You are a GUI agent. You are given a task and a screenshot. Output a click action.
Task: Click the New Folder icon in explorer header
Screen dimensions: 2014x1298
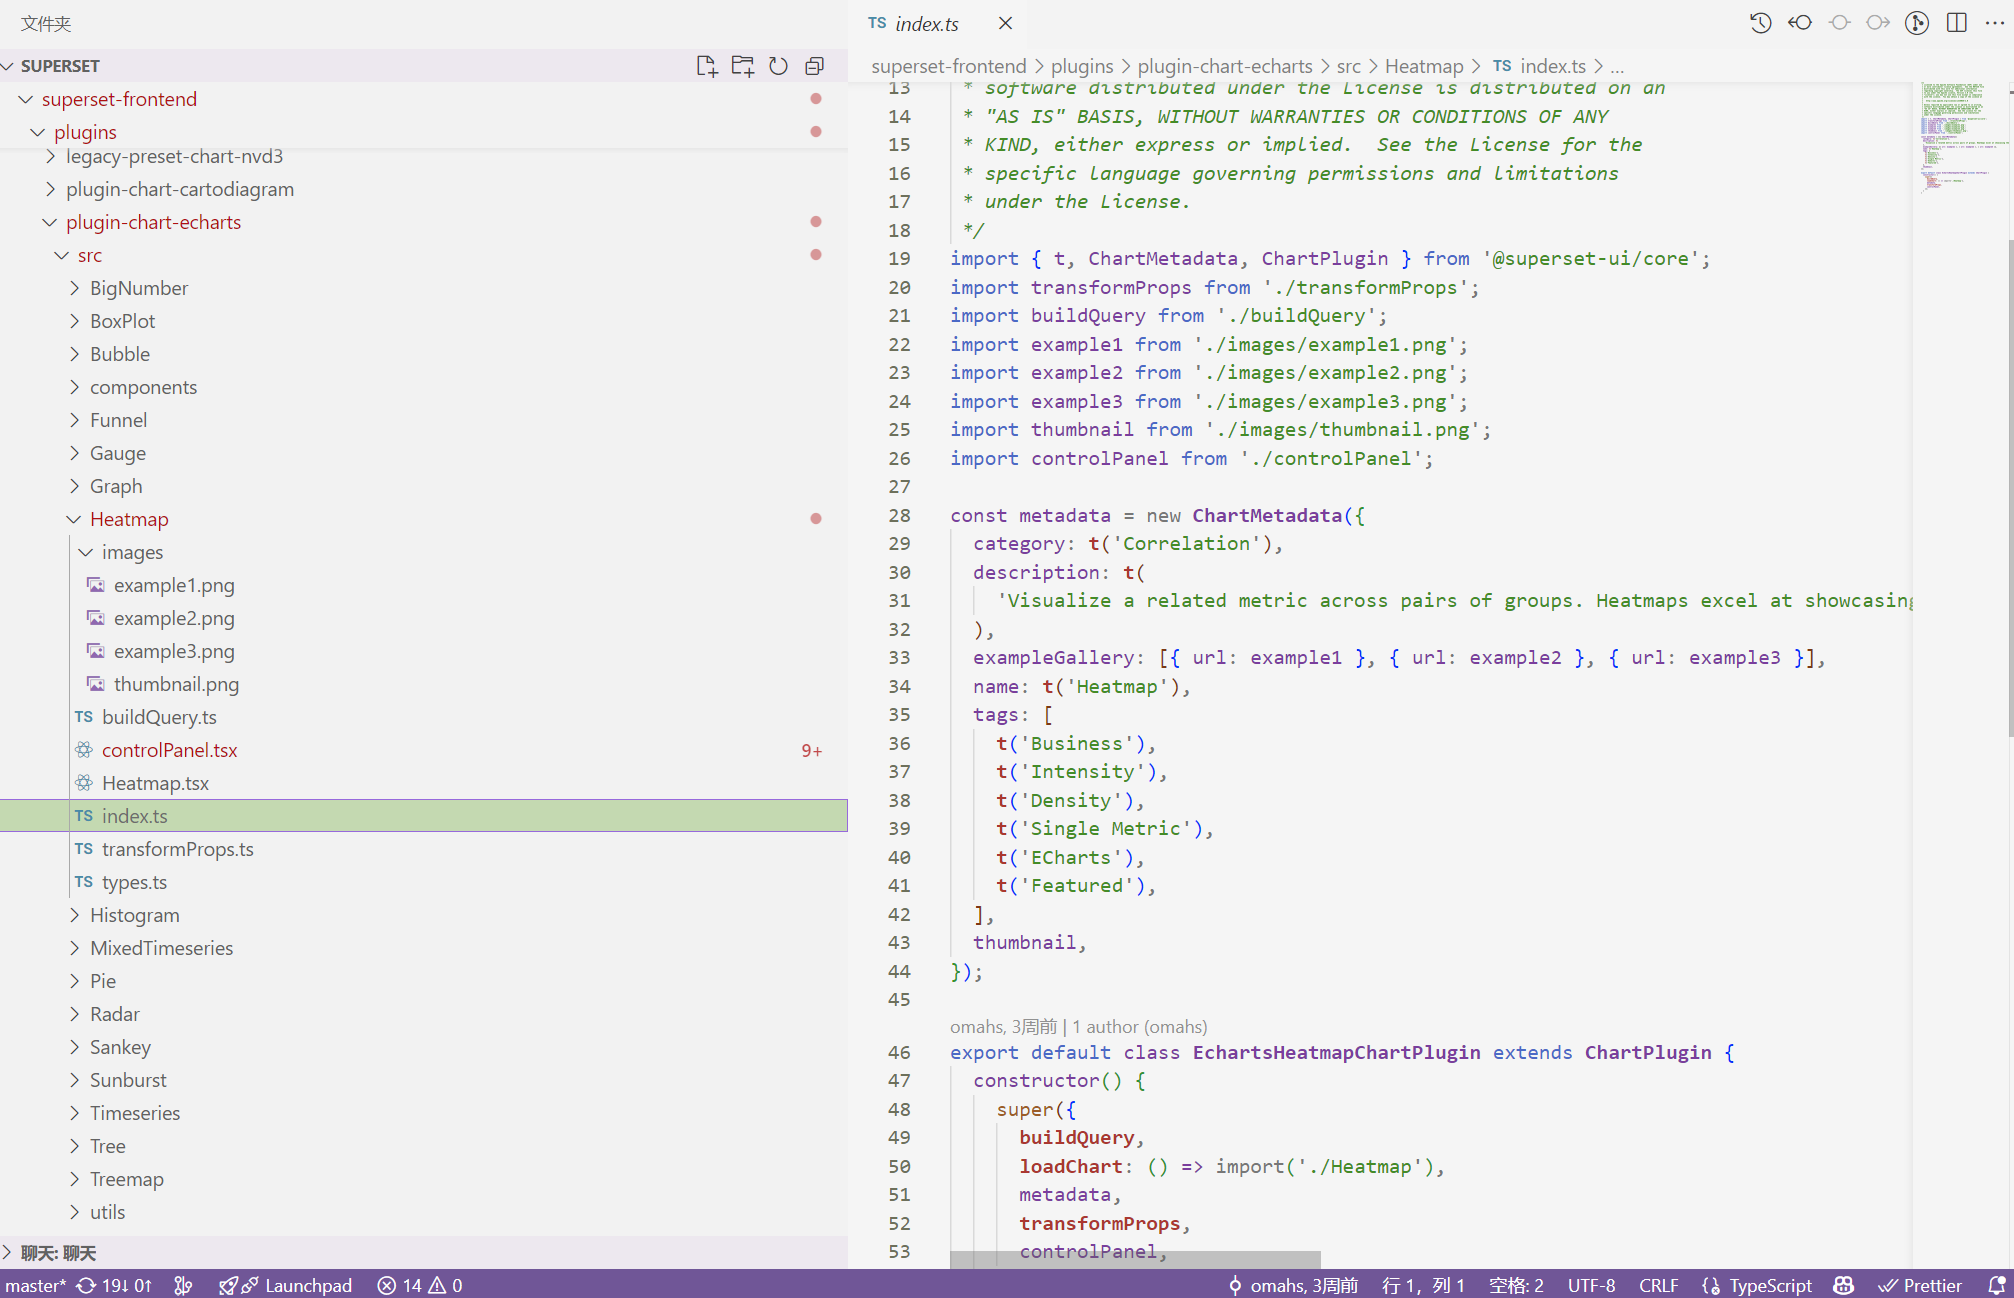pyautogui.click(x=742, y=66)
